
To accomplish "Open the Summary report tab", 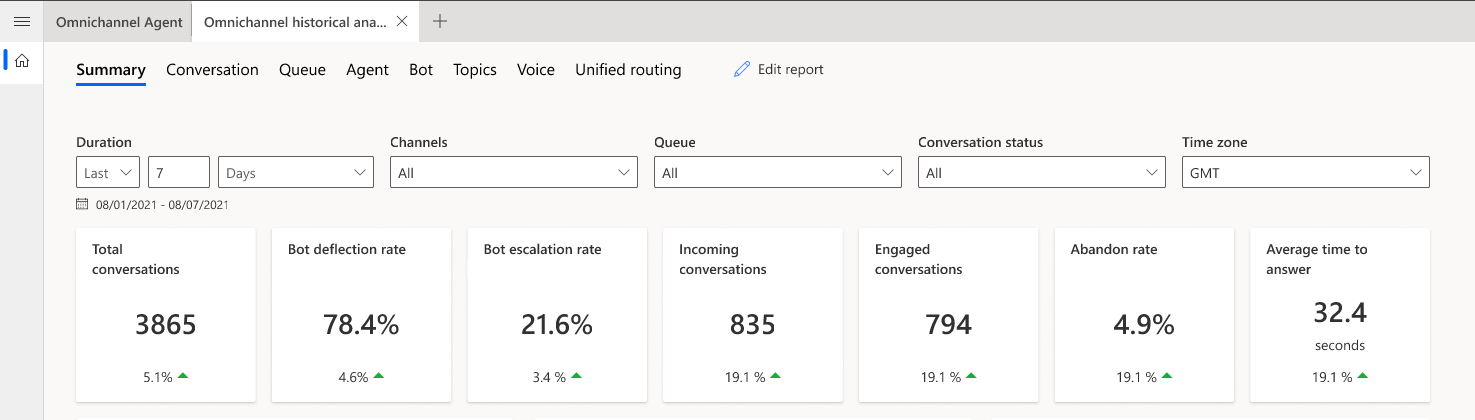I will pyautogui.click(x=111, y=70).
